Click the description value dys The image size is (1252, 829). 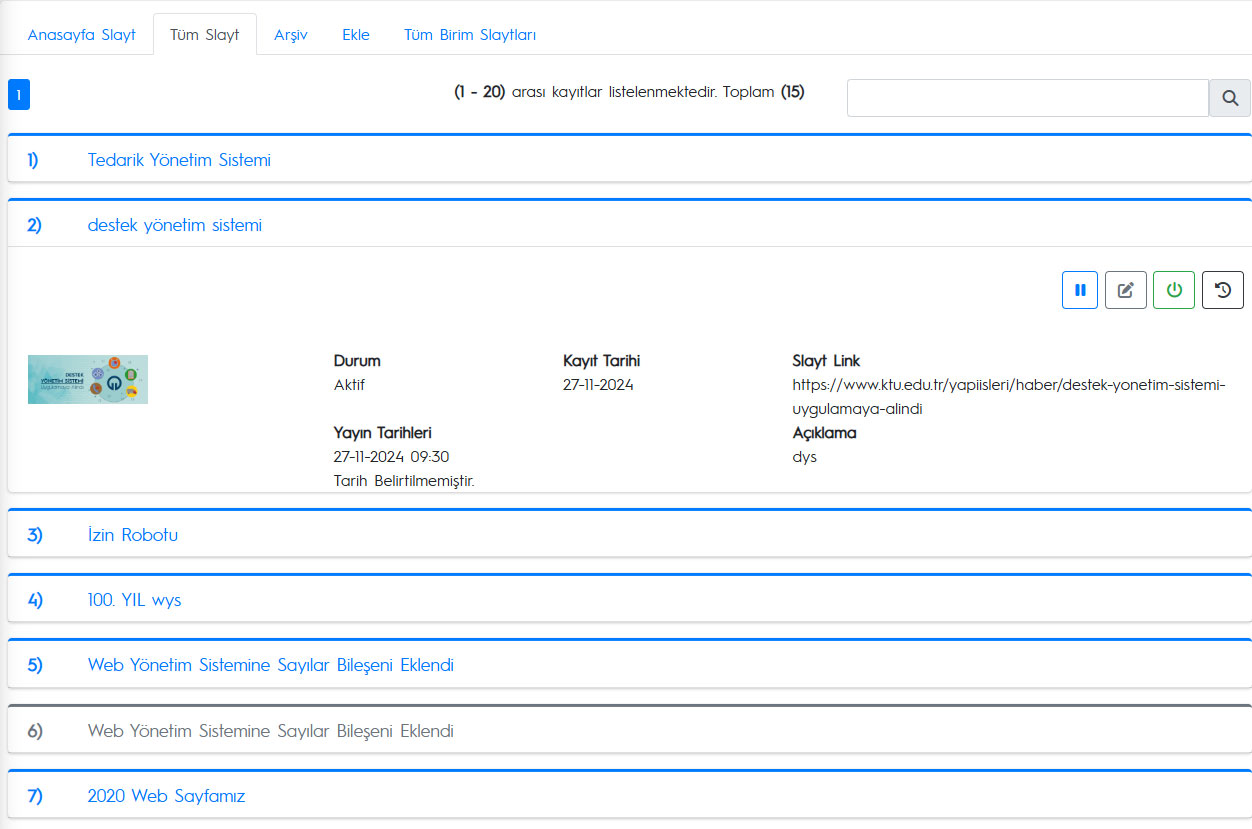pos(804,456)
